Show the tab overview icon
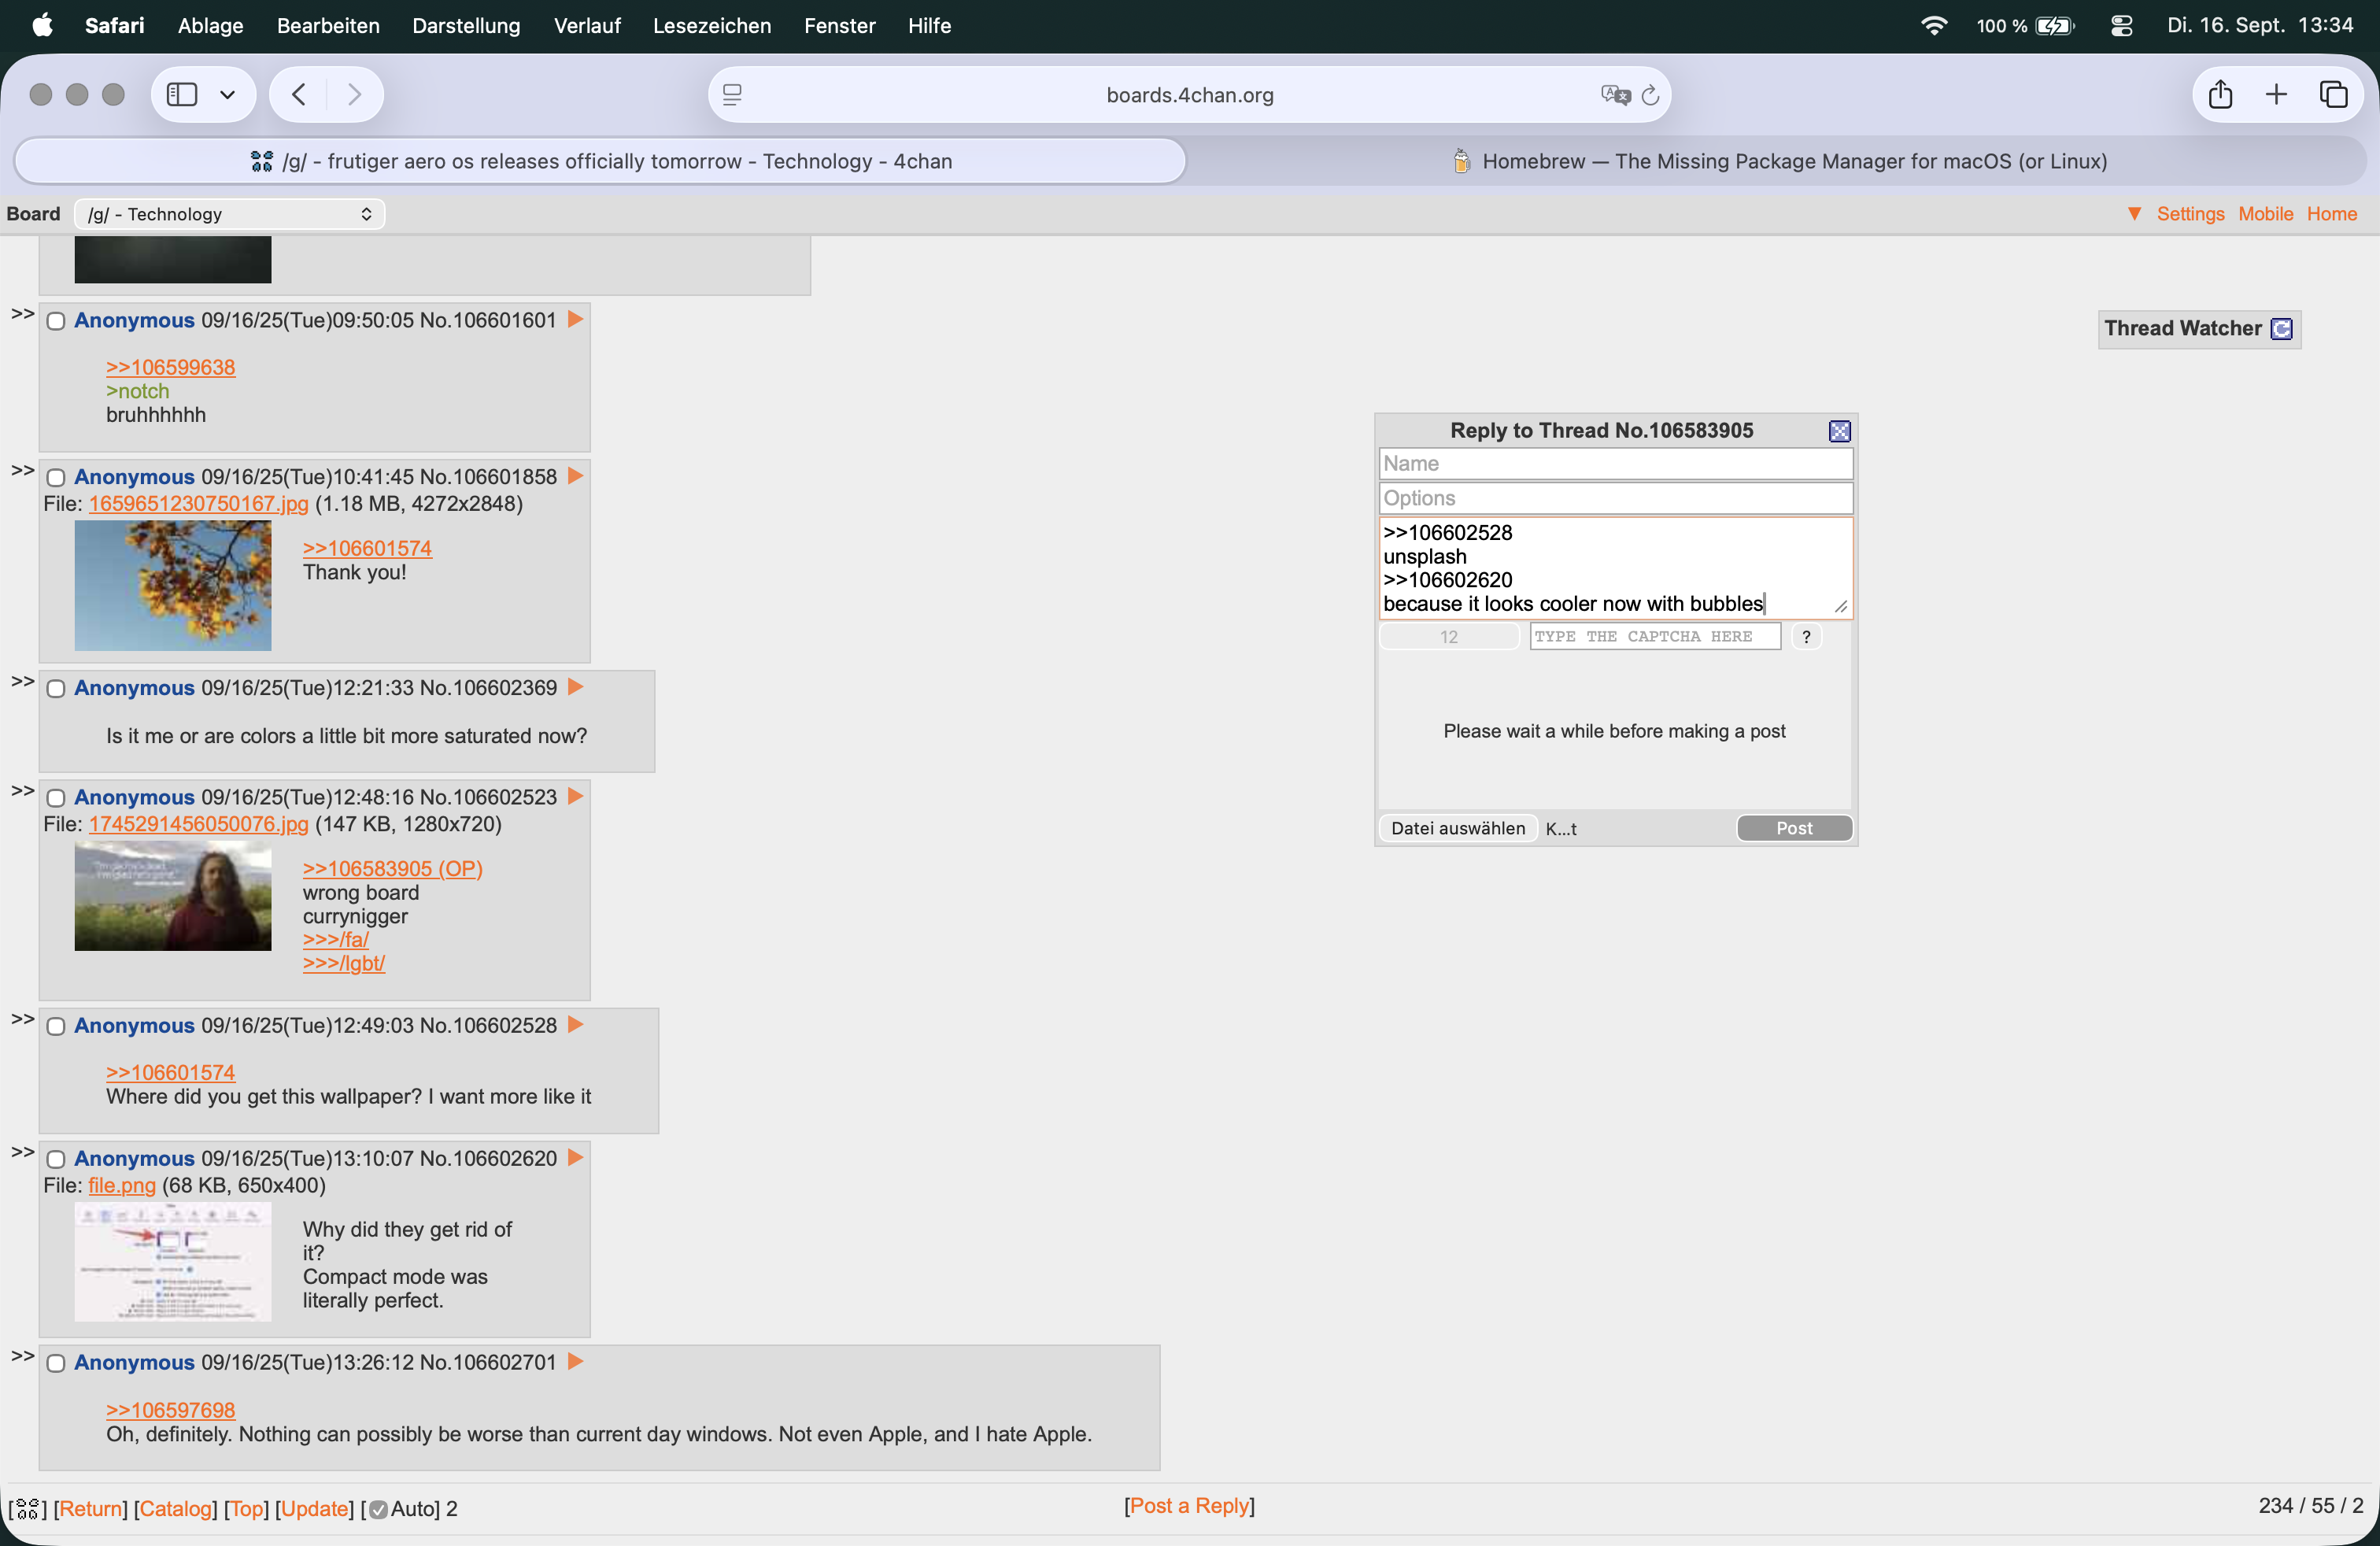Image resolution: width=2380 pixels, height=1546 pixels. (x=2333, y=94)
